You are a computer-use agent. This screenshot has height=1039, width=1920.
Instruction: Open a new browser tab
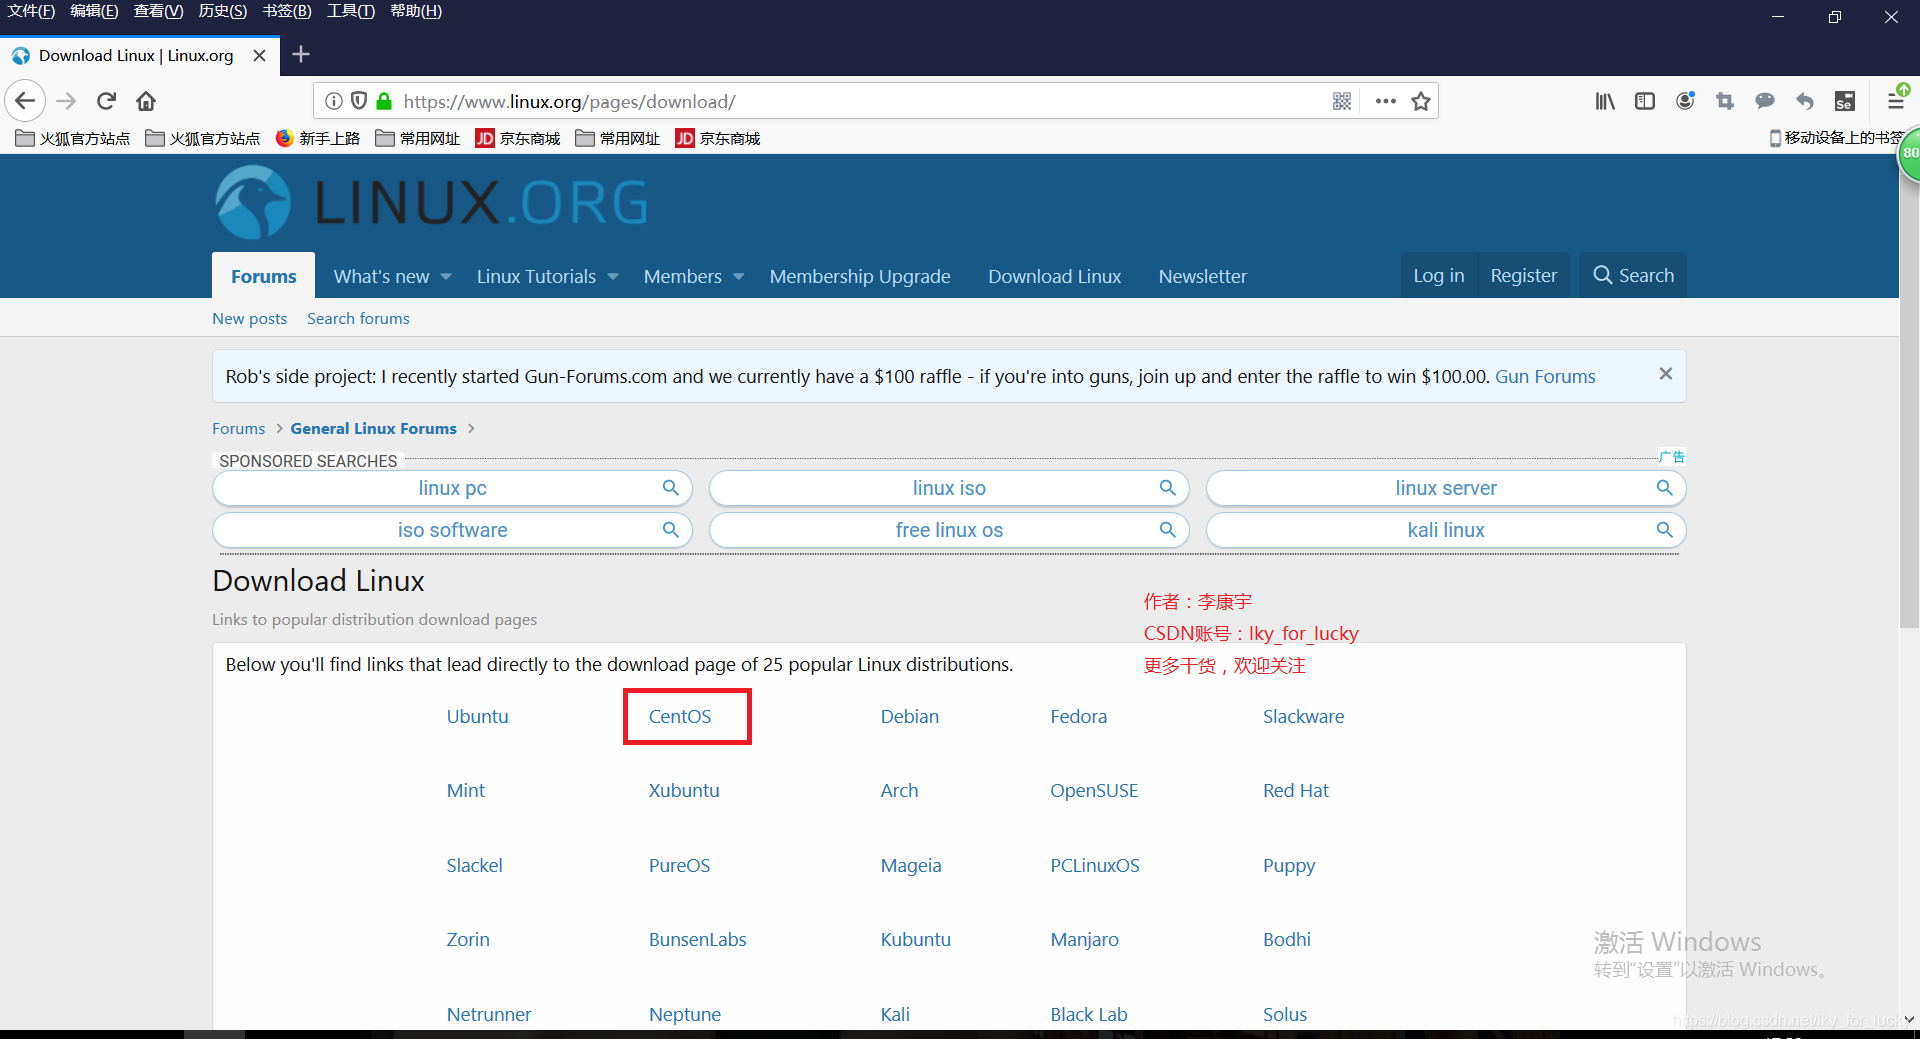[301, 55]
